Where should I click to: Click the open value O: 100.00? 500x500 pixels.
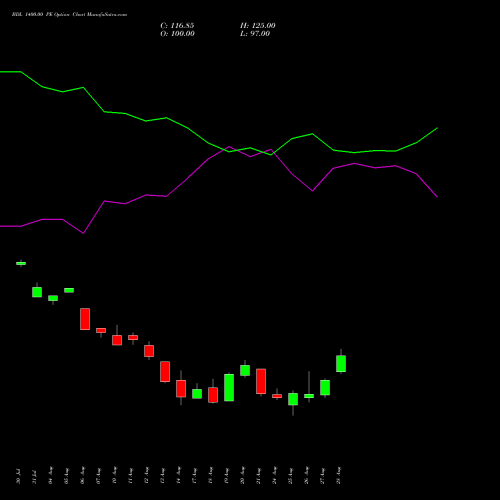[177, 34]
